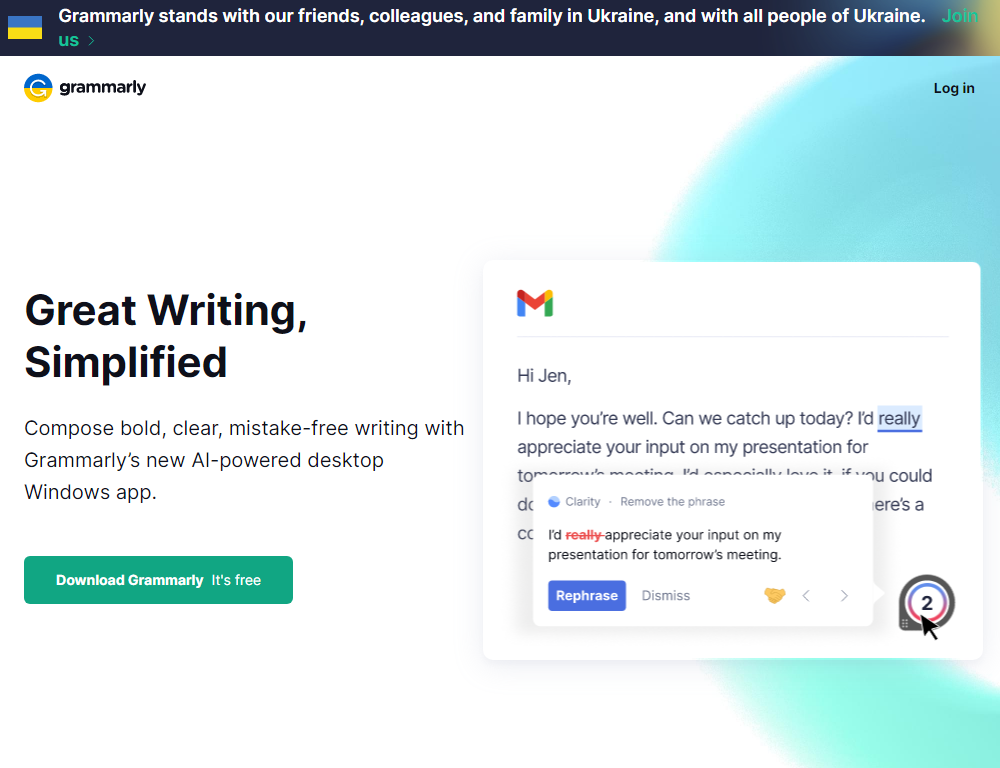Image resolution: width=1000 pixels, height=768 pixels.
Task: Click the blue Clarity indicator icon
Action: click(x=554, y=502)
